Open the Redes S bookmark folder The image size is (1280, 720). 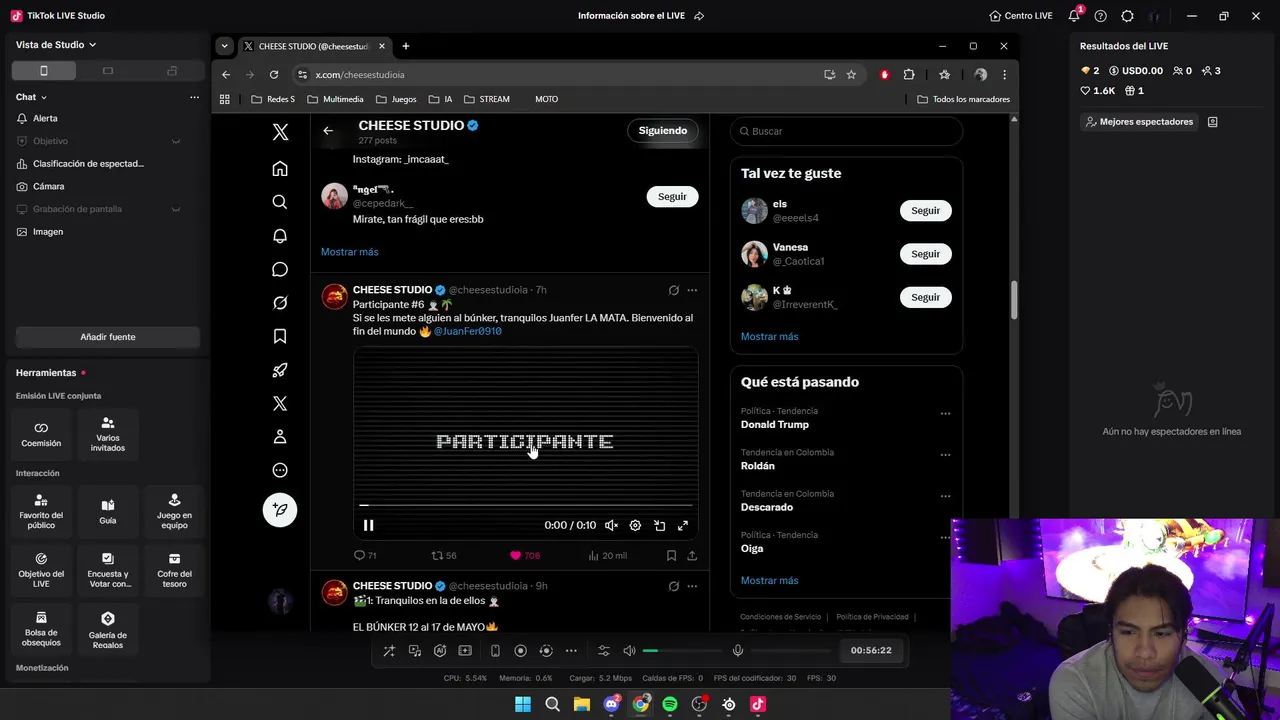click(273, 99)
